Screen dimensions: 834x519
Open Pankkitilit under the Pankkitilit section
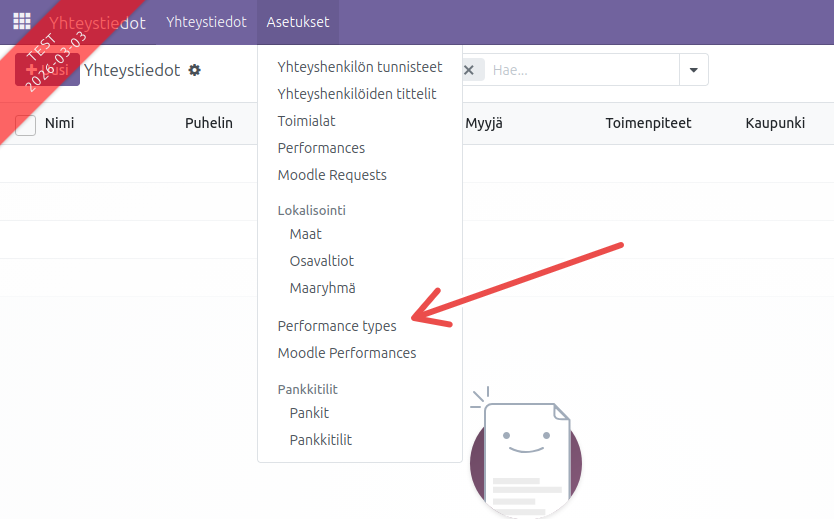click(x=321, y=440)
